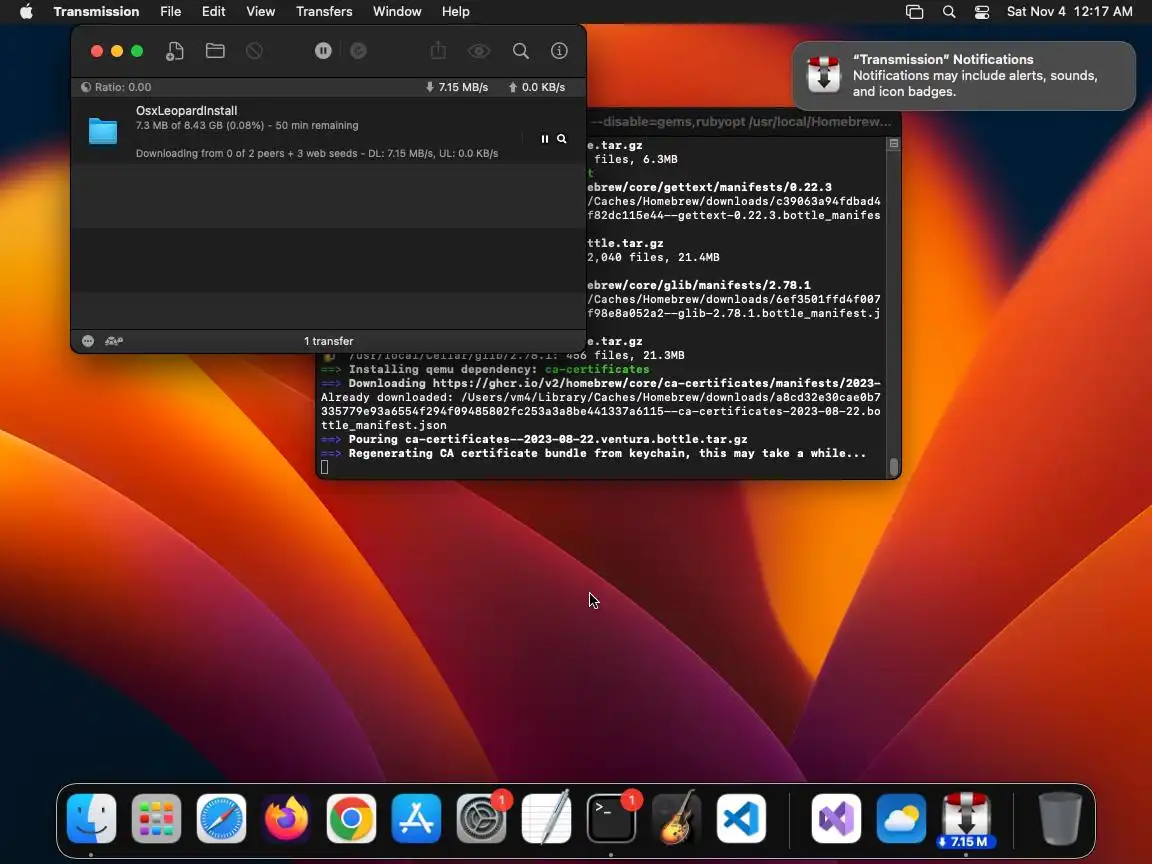Click the Share toolbar icon in Transmission
Screen dimensions: 1152x864
(x=439, y=51)
